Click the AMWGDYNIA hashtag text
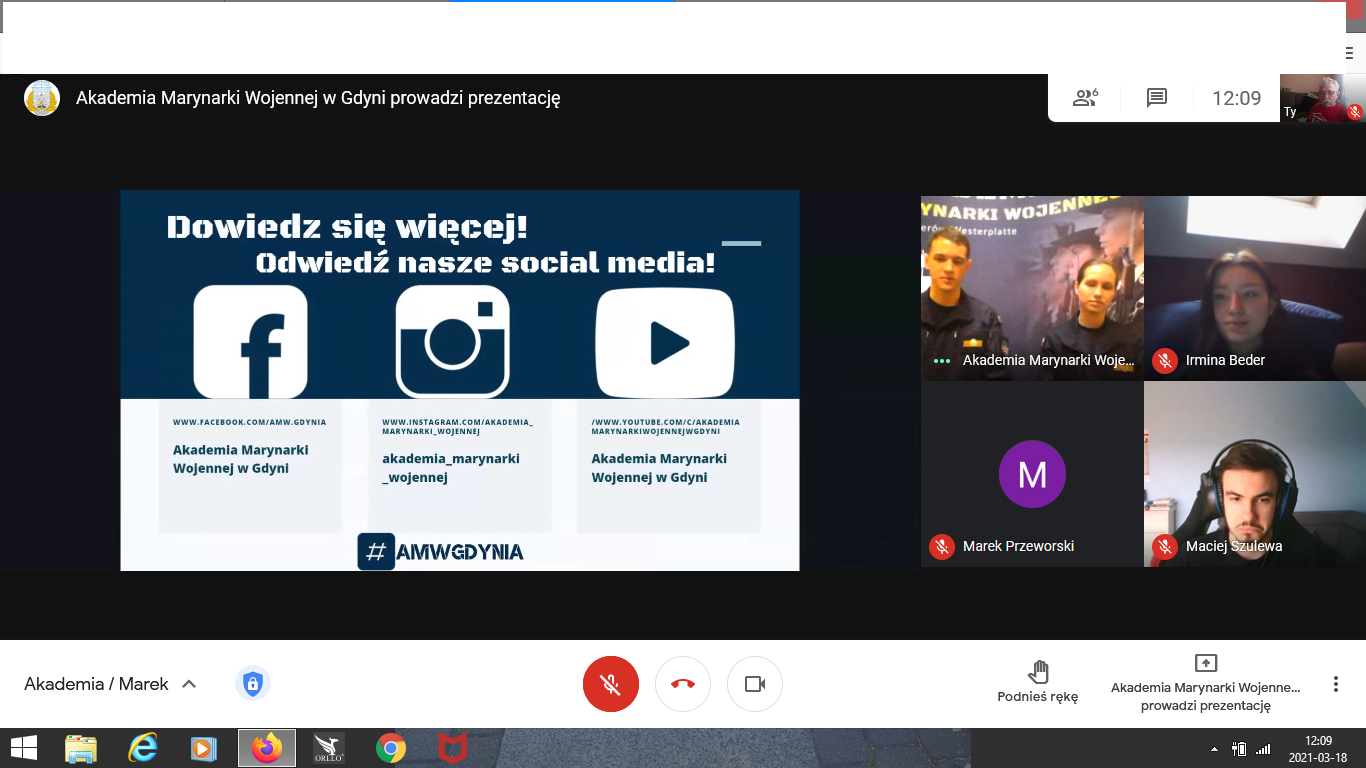 click(x=460, y=552)
